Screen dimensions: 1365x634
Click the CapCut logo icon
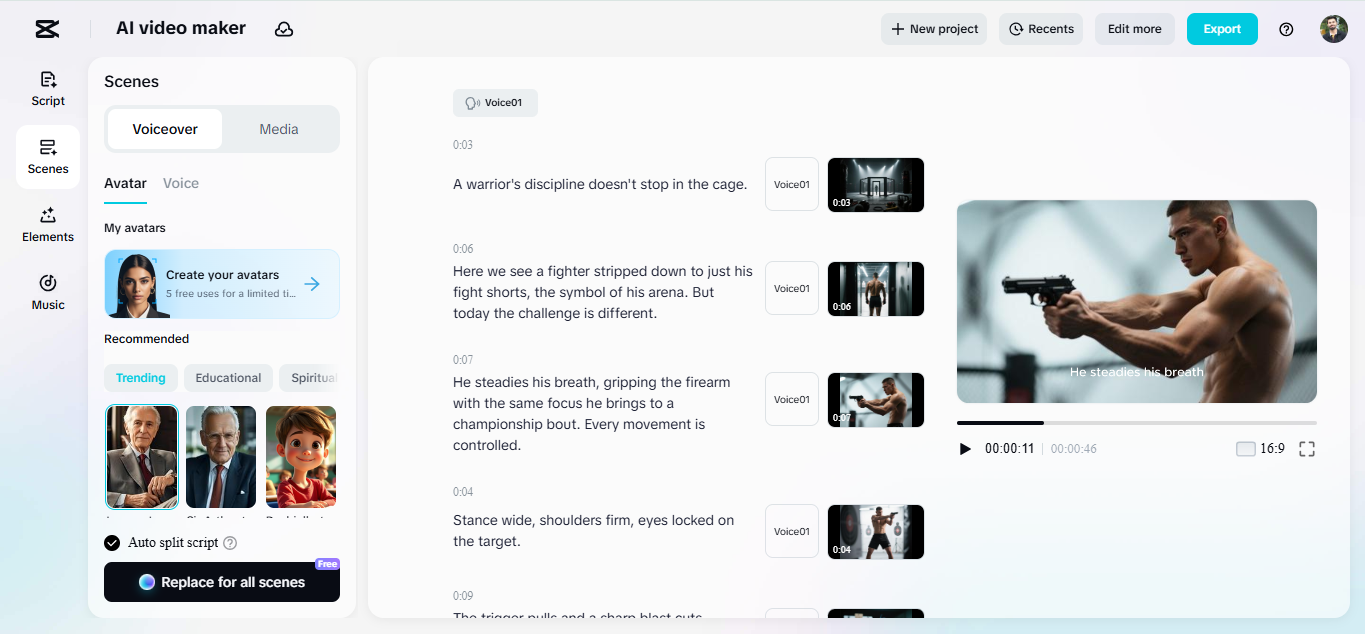[x=46, y=29]
